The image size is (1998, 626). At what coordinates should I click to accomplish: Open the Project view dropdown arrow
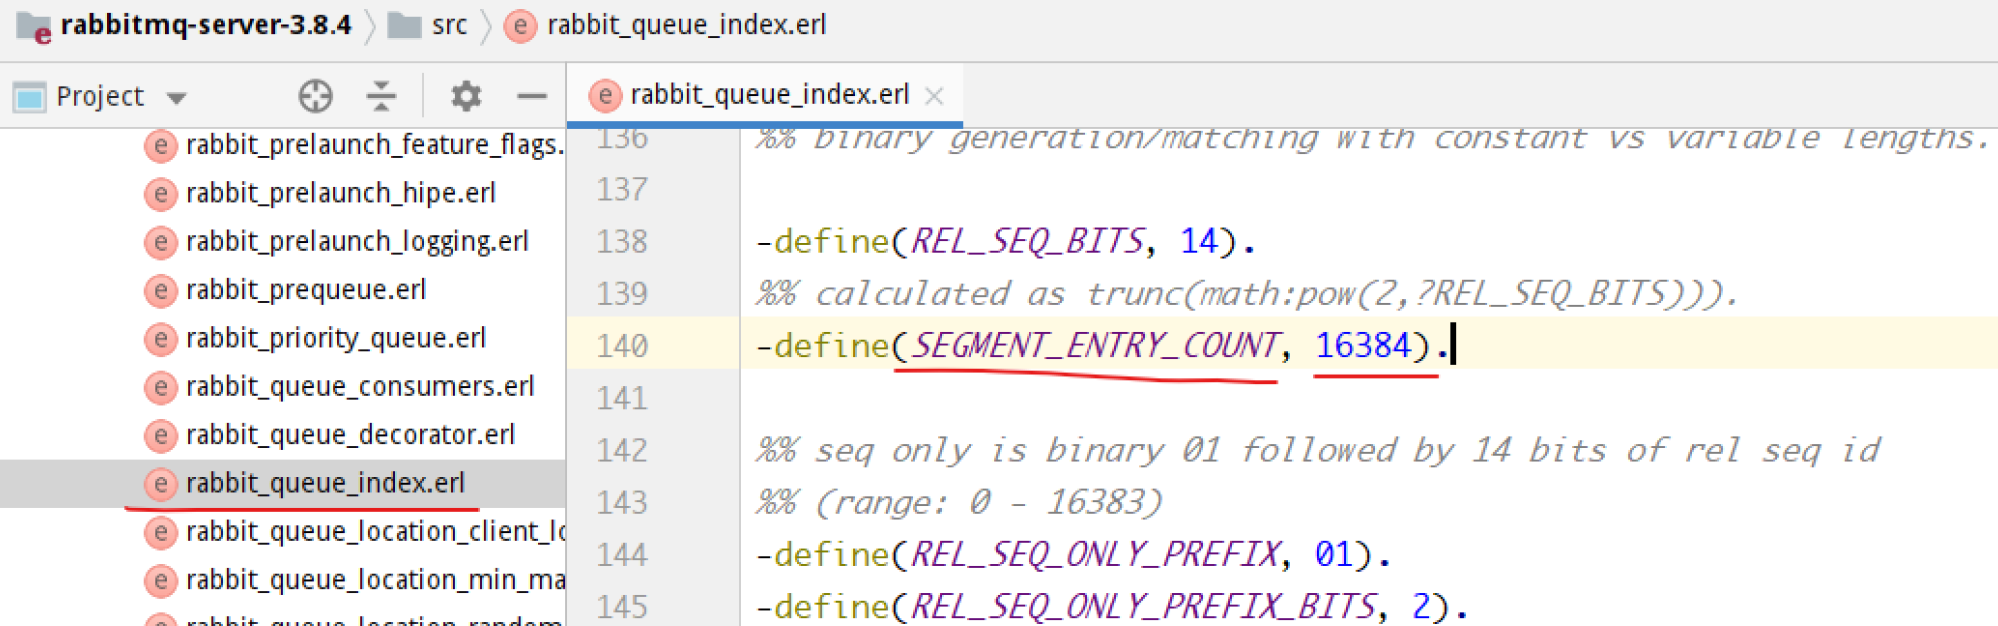tap(177, 98)
